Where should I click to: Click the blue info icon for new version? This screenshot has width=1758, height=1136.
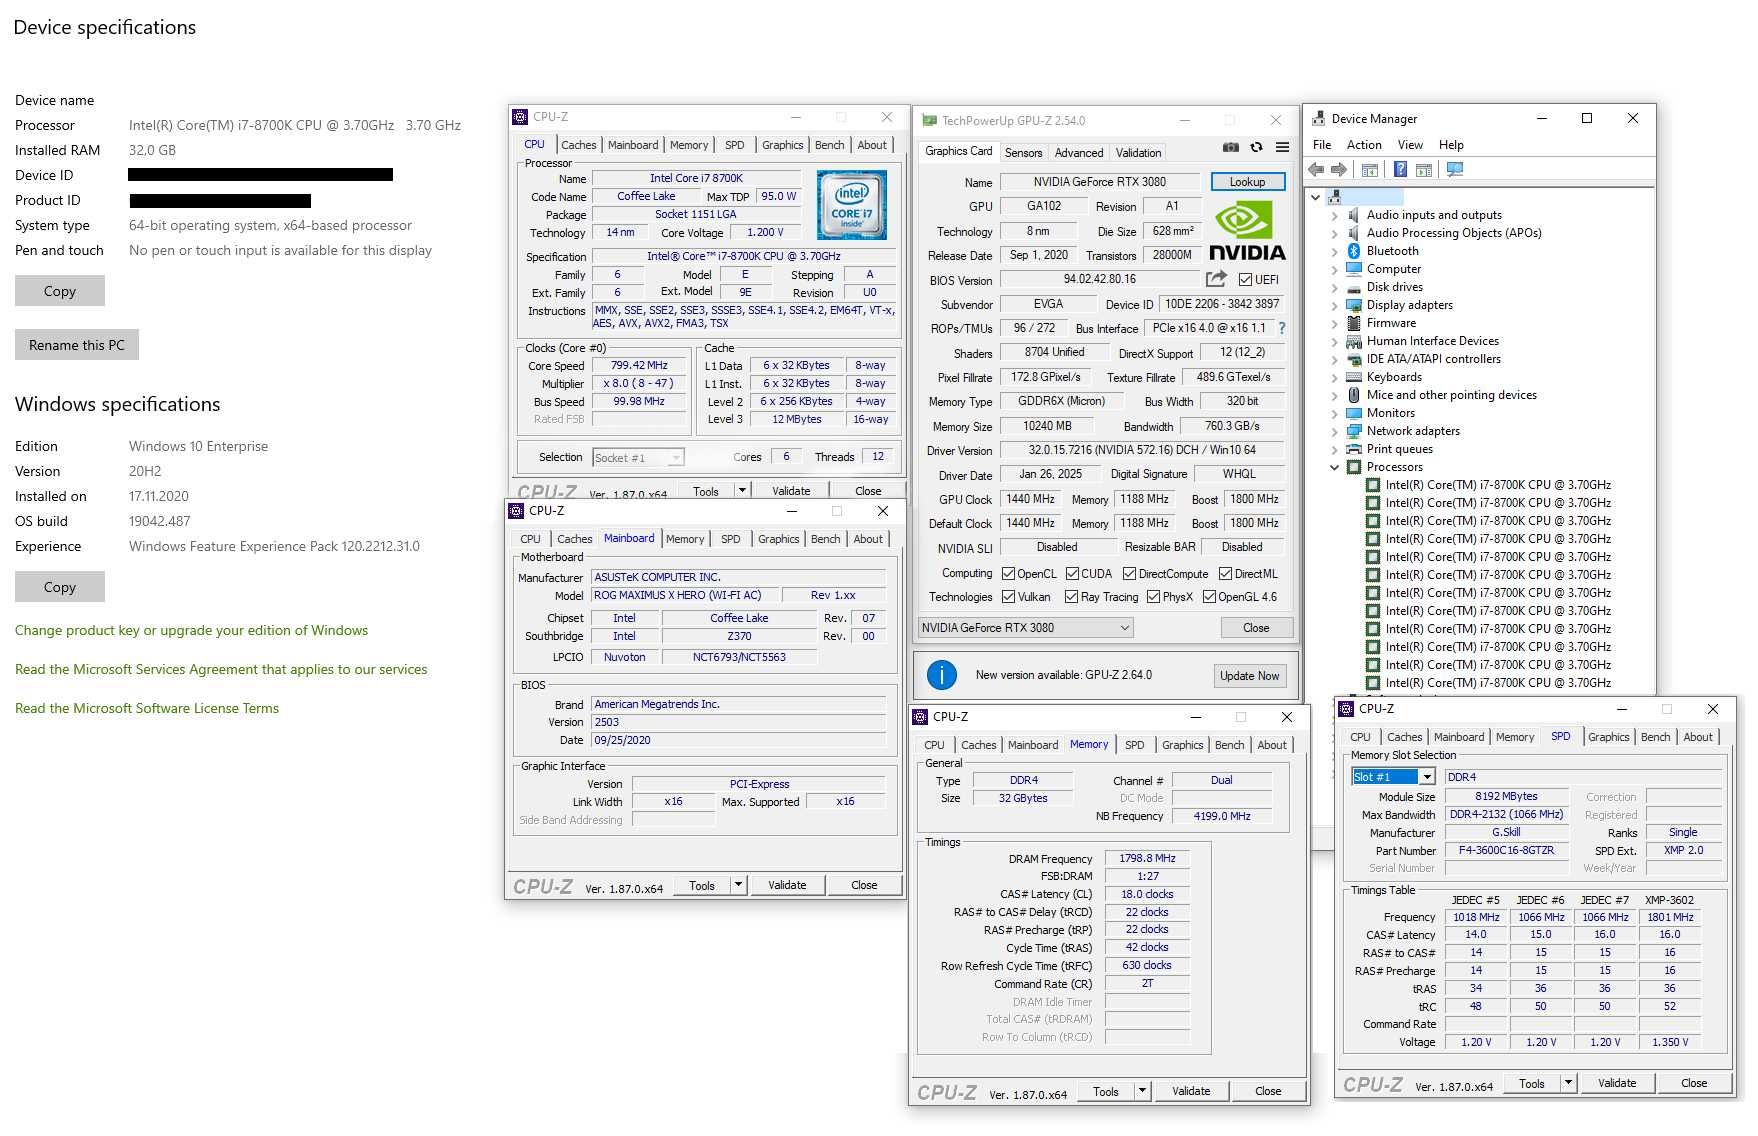942,675
